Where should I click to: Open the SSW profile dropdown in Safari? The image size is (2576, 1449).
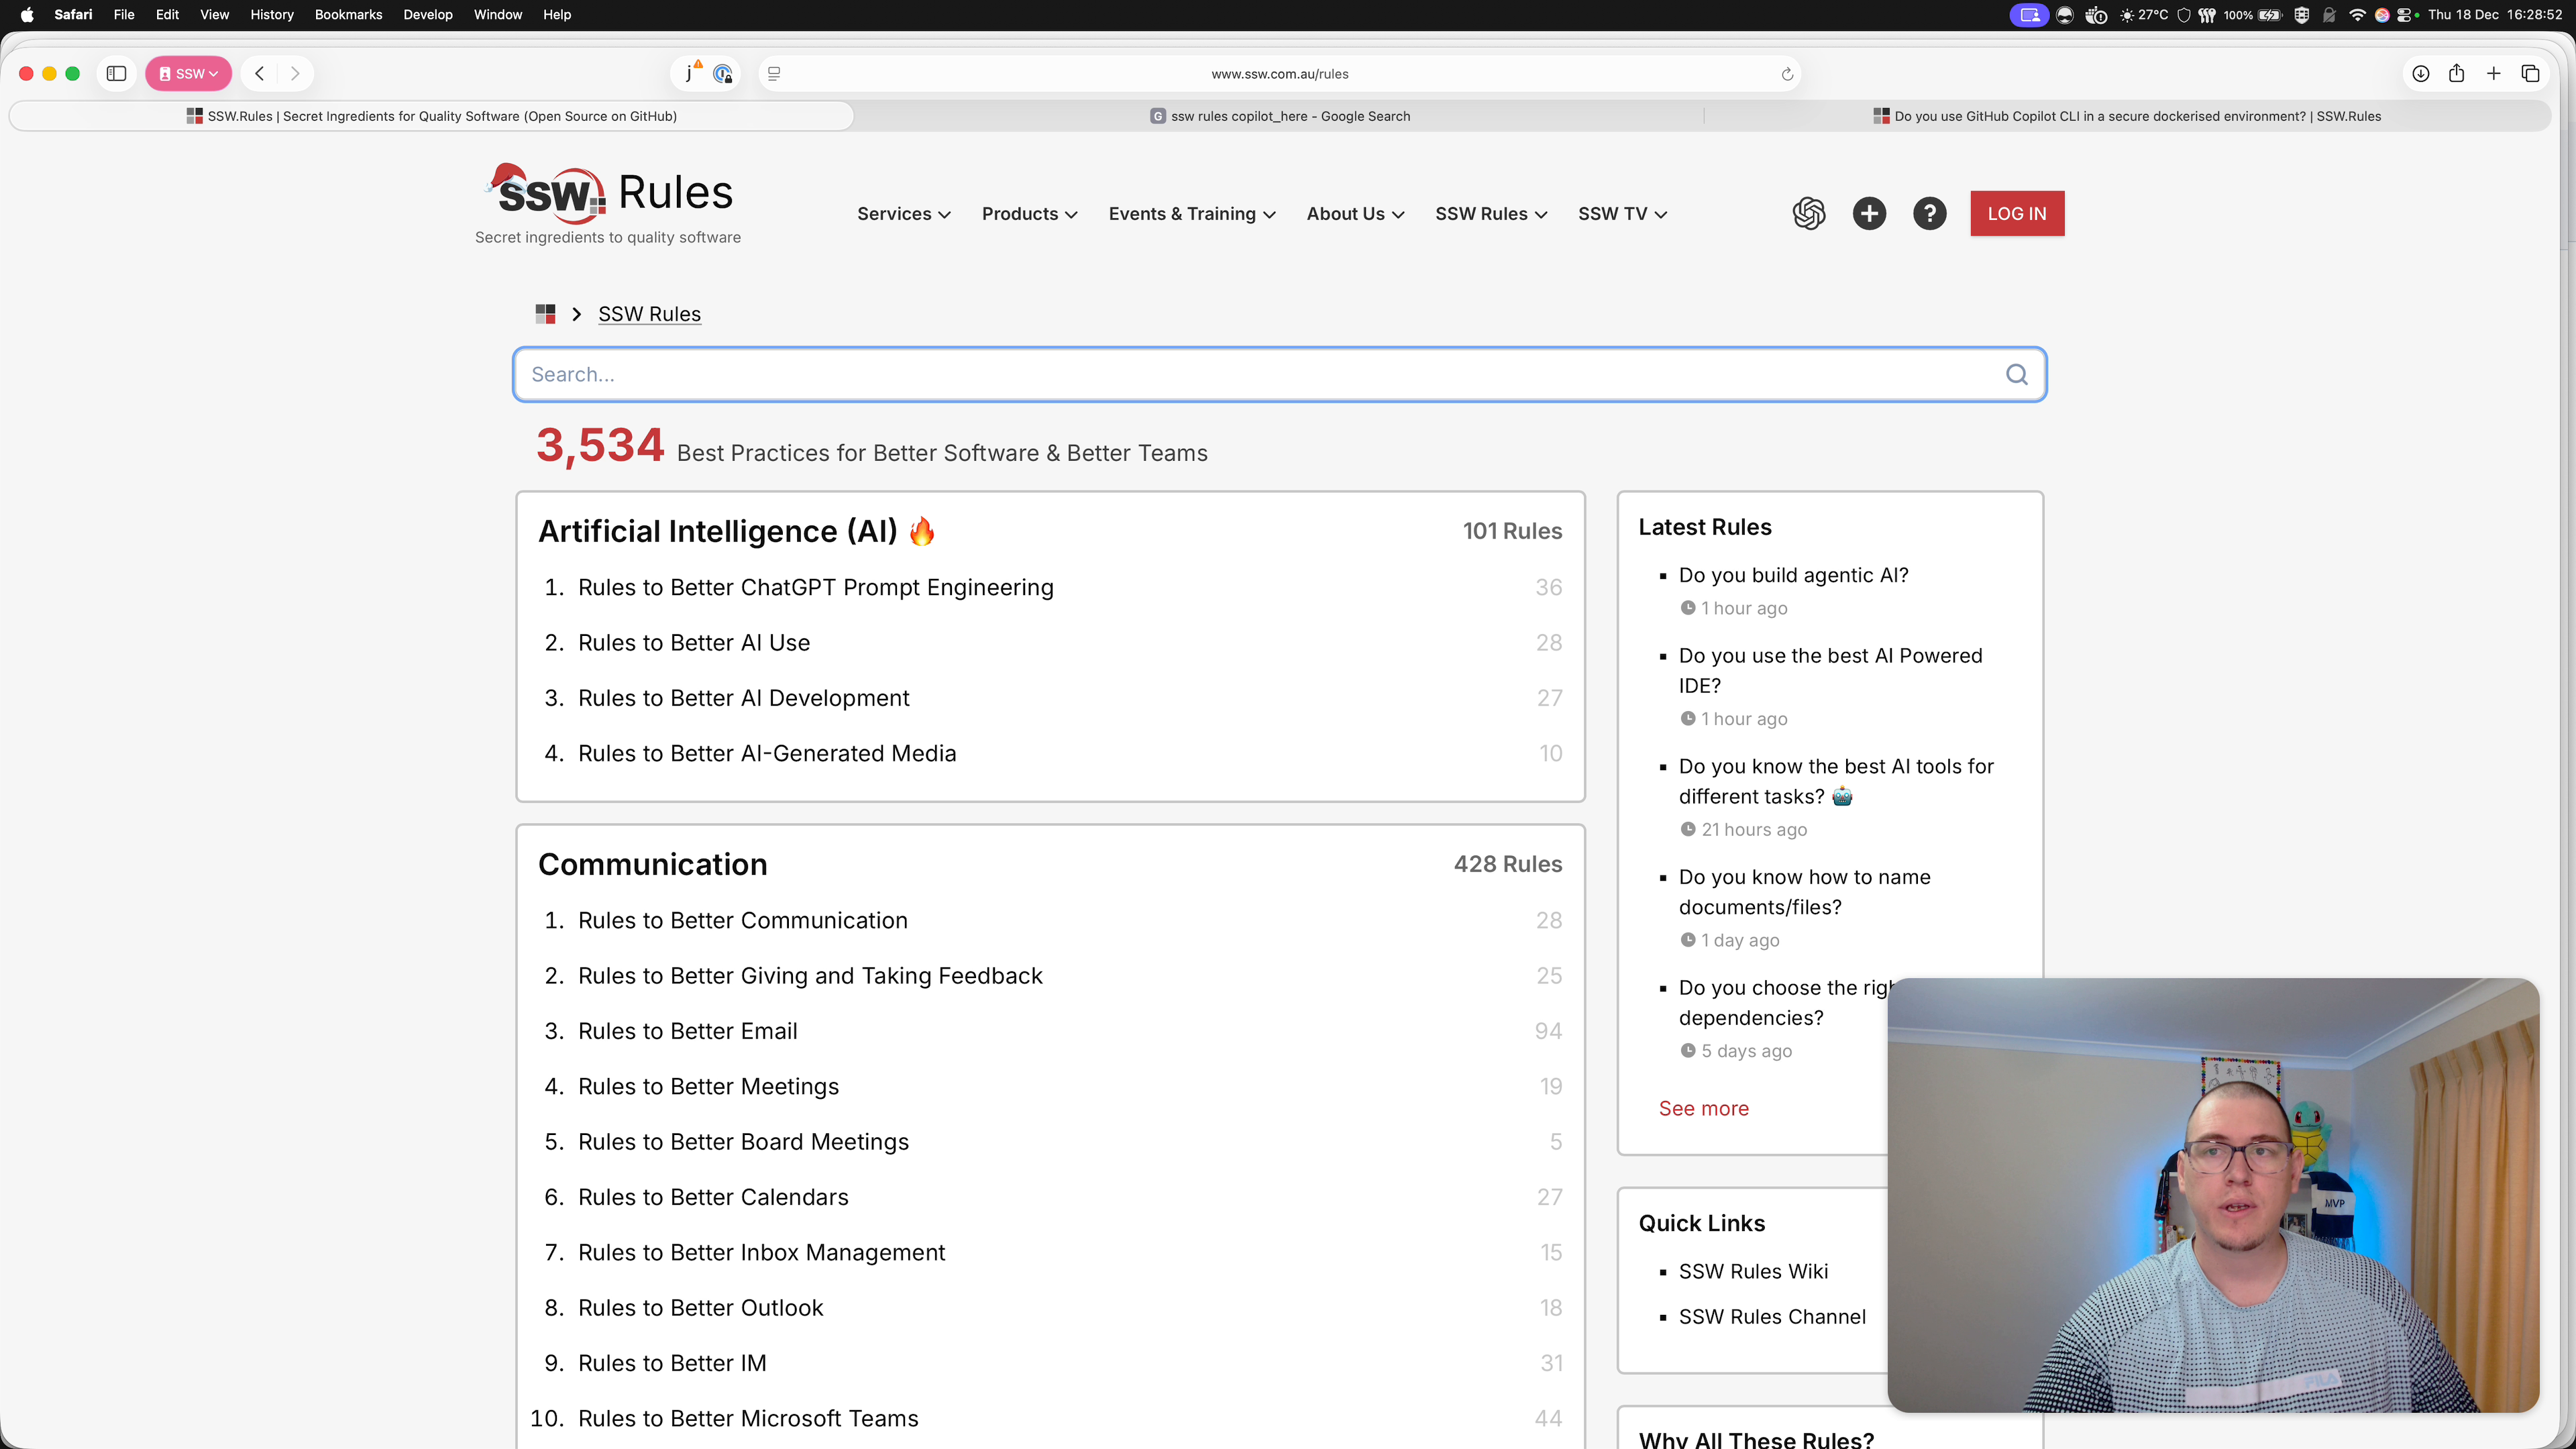(188, 73)
